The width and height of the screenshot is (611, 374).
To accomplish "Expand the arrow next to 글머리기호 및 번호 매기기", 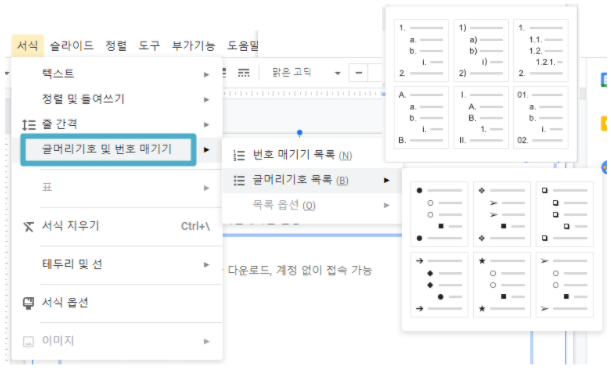I will (207, 150).
